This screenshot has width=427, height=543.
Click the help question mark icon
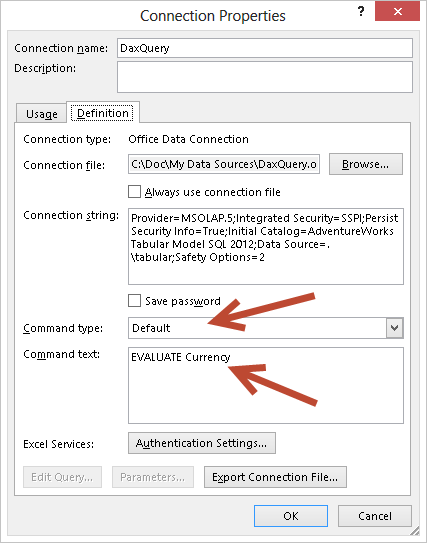[x=361, y=11]
